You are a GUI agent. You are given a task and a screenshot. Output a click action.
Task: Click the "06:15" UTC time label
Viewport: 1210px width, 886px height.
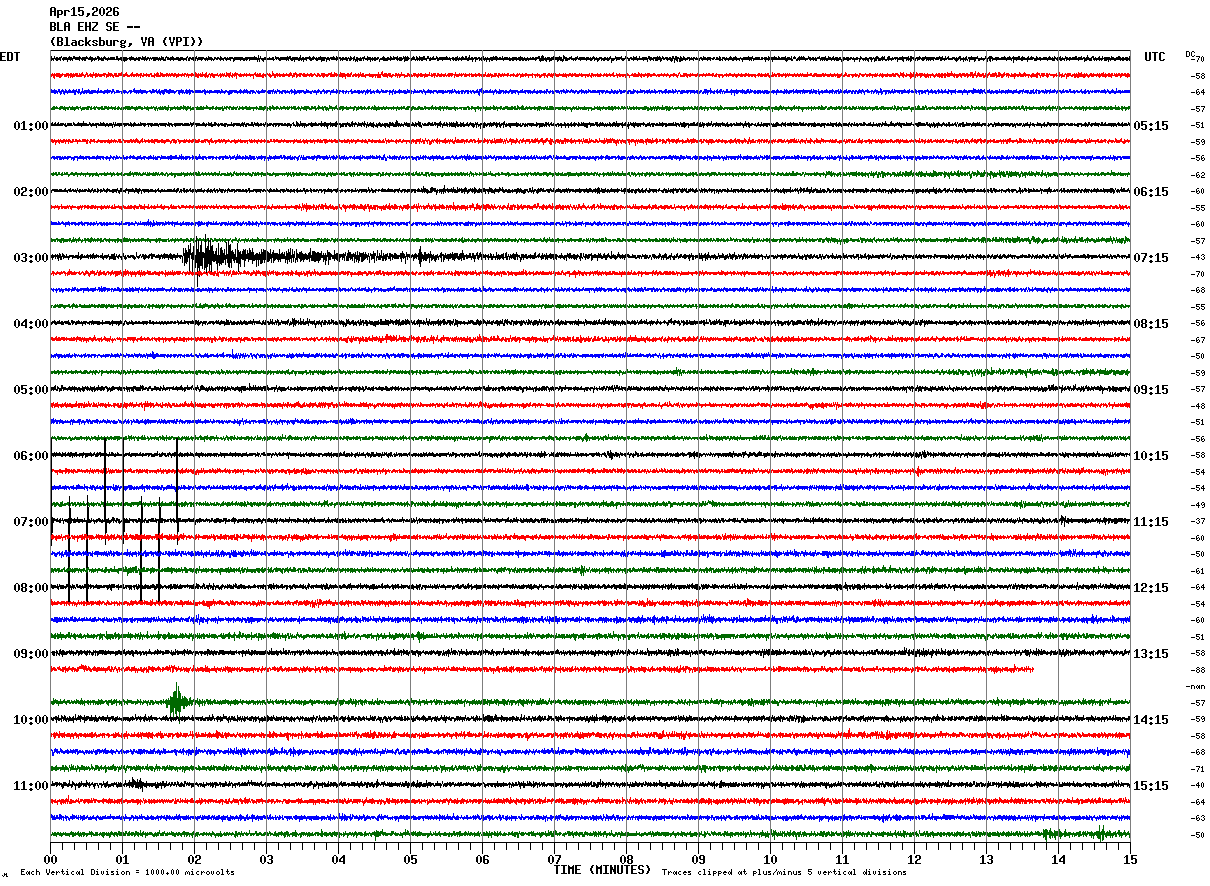coord(1151,192)
